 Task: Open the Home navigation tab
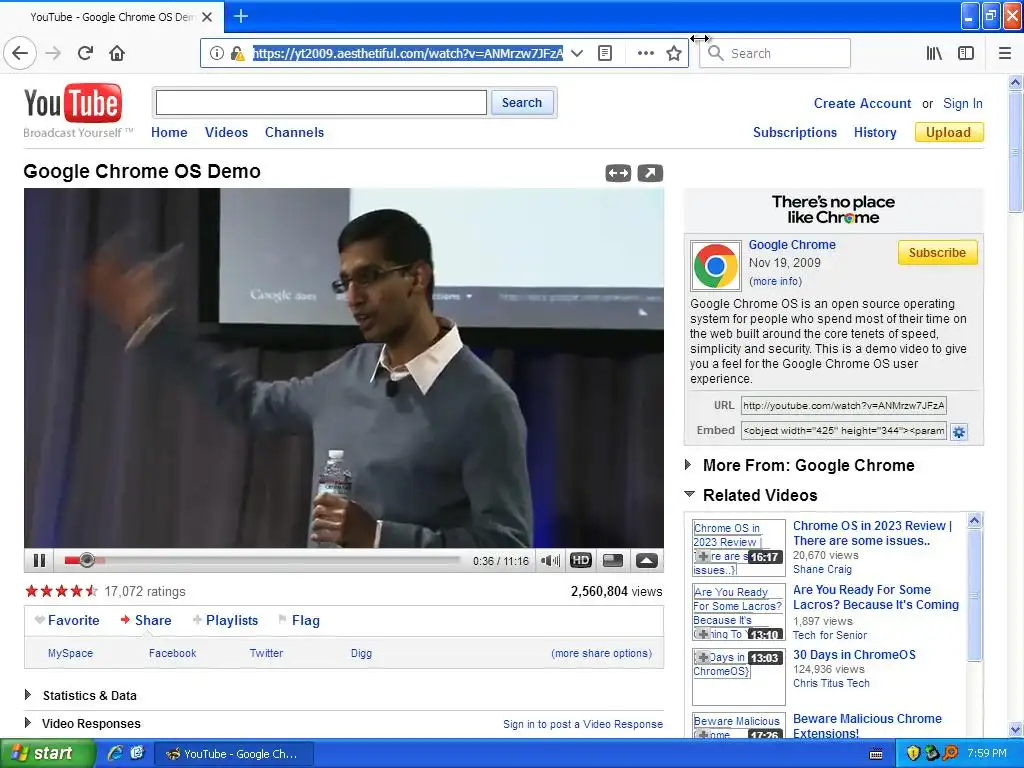click(x=169, y=132)
